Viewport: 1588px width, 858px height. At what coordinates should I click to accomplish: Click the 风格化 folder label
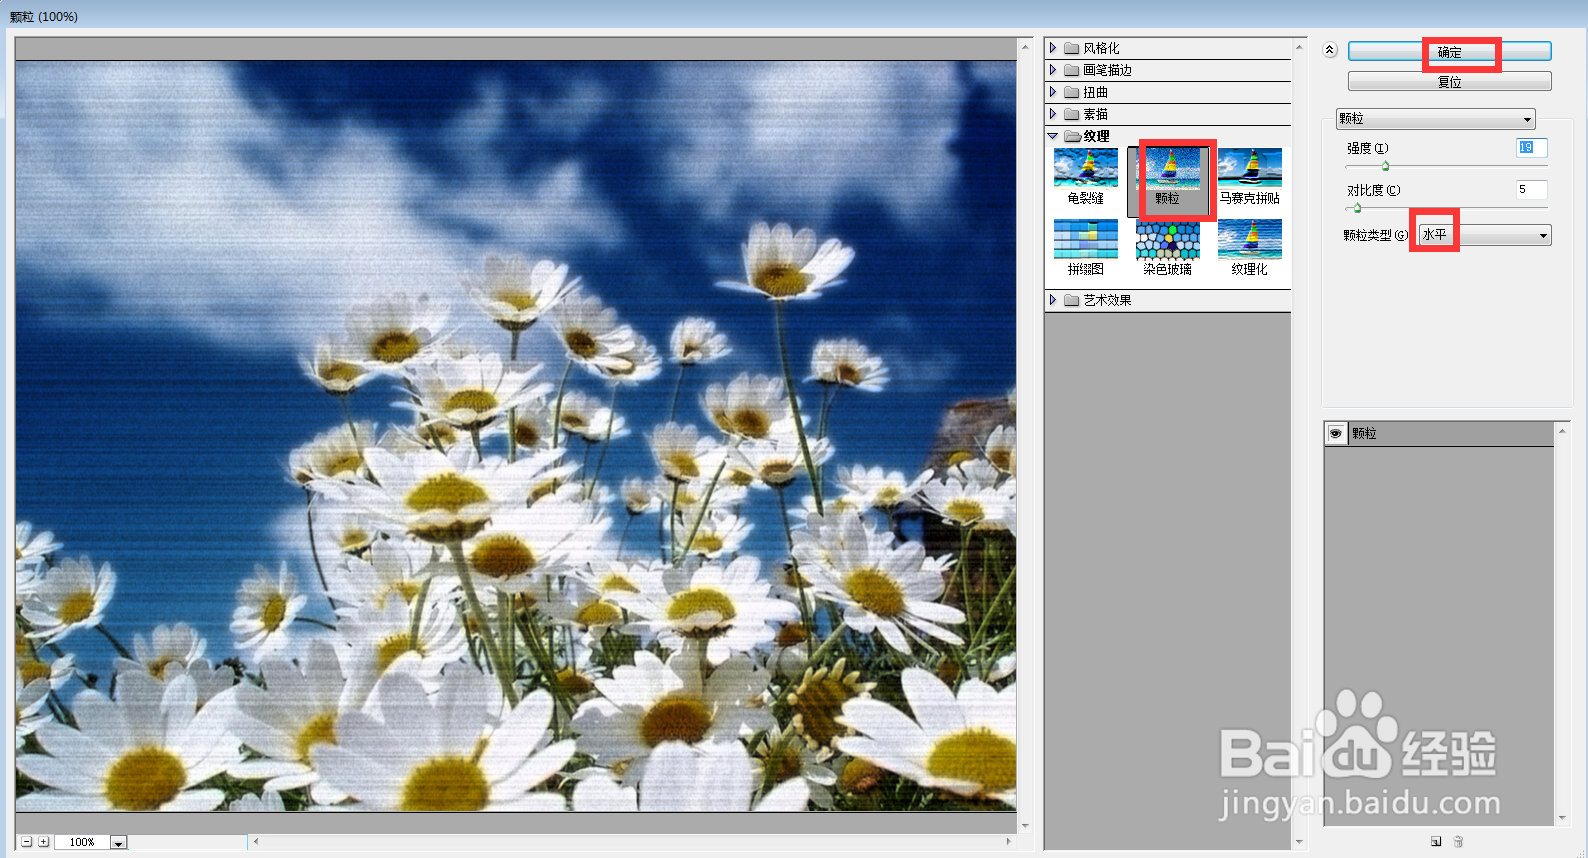pos(1101,48)
